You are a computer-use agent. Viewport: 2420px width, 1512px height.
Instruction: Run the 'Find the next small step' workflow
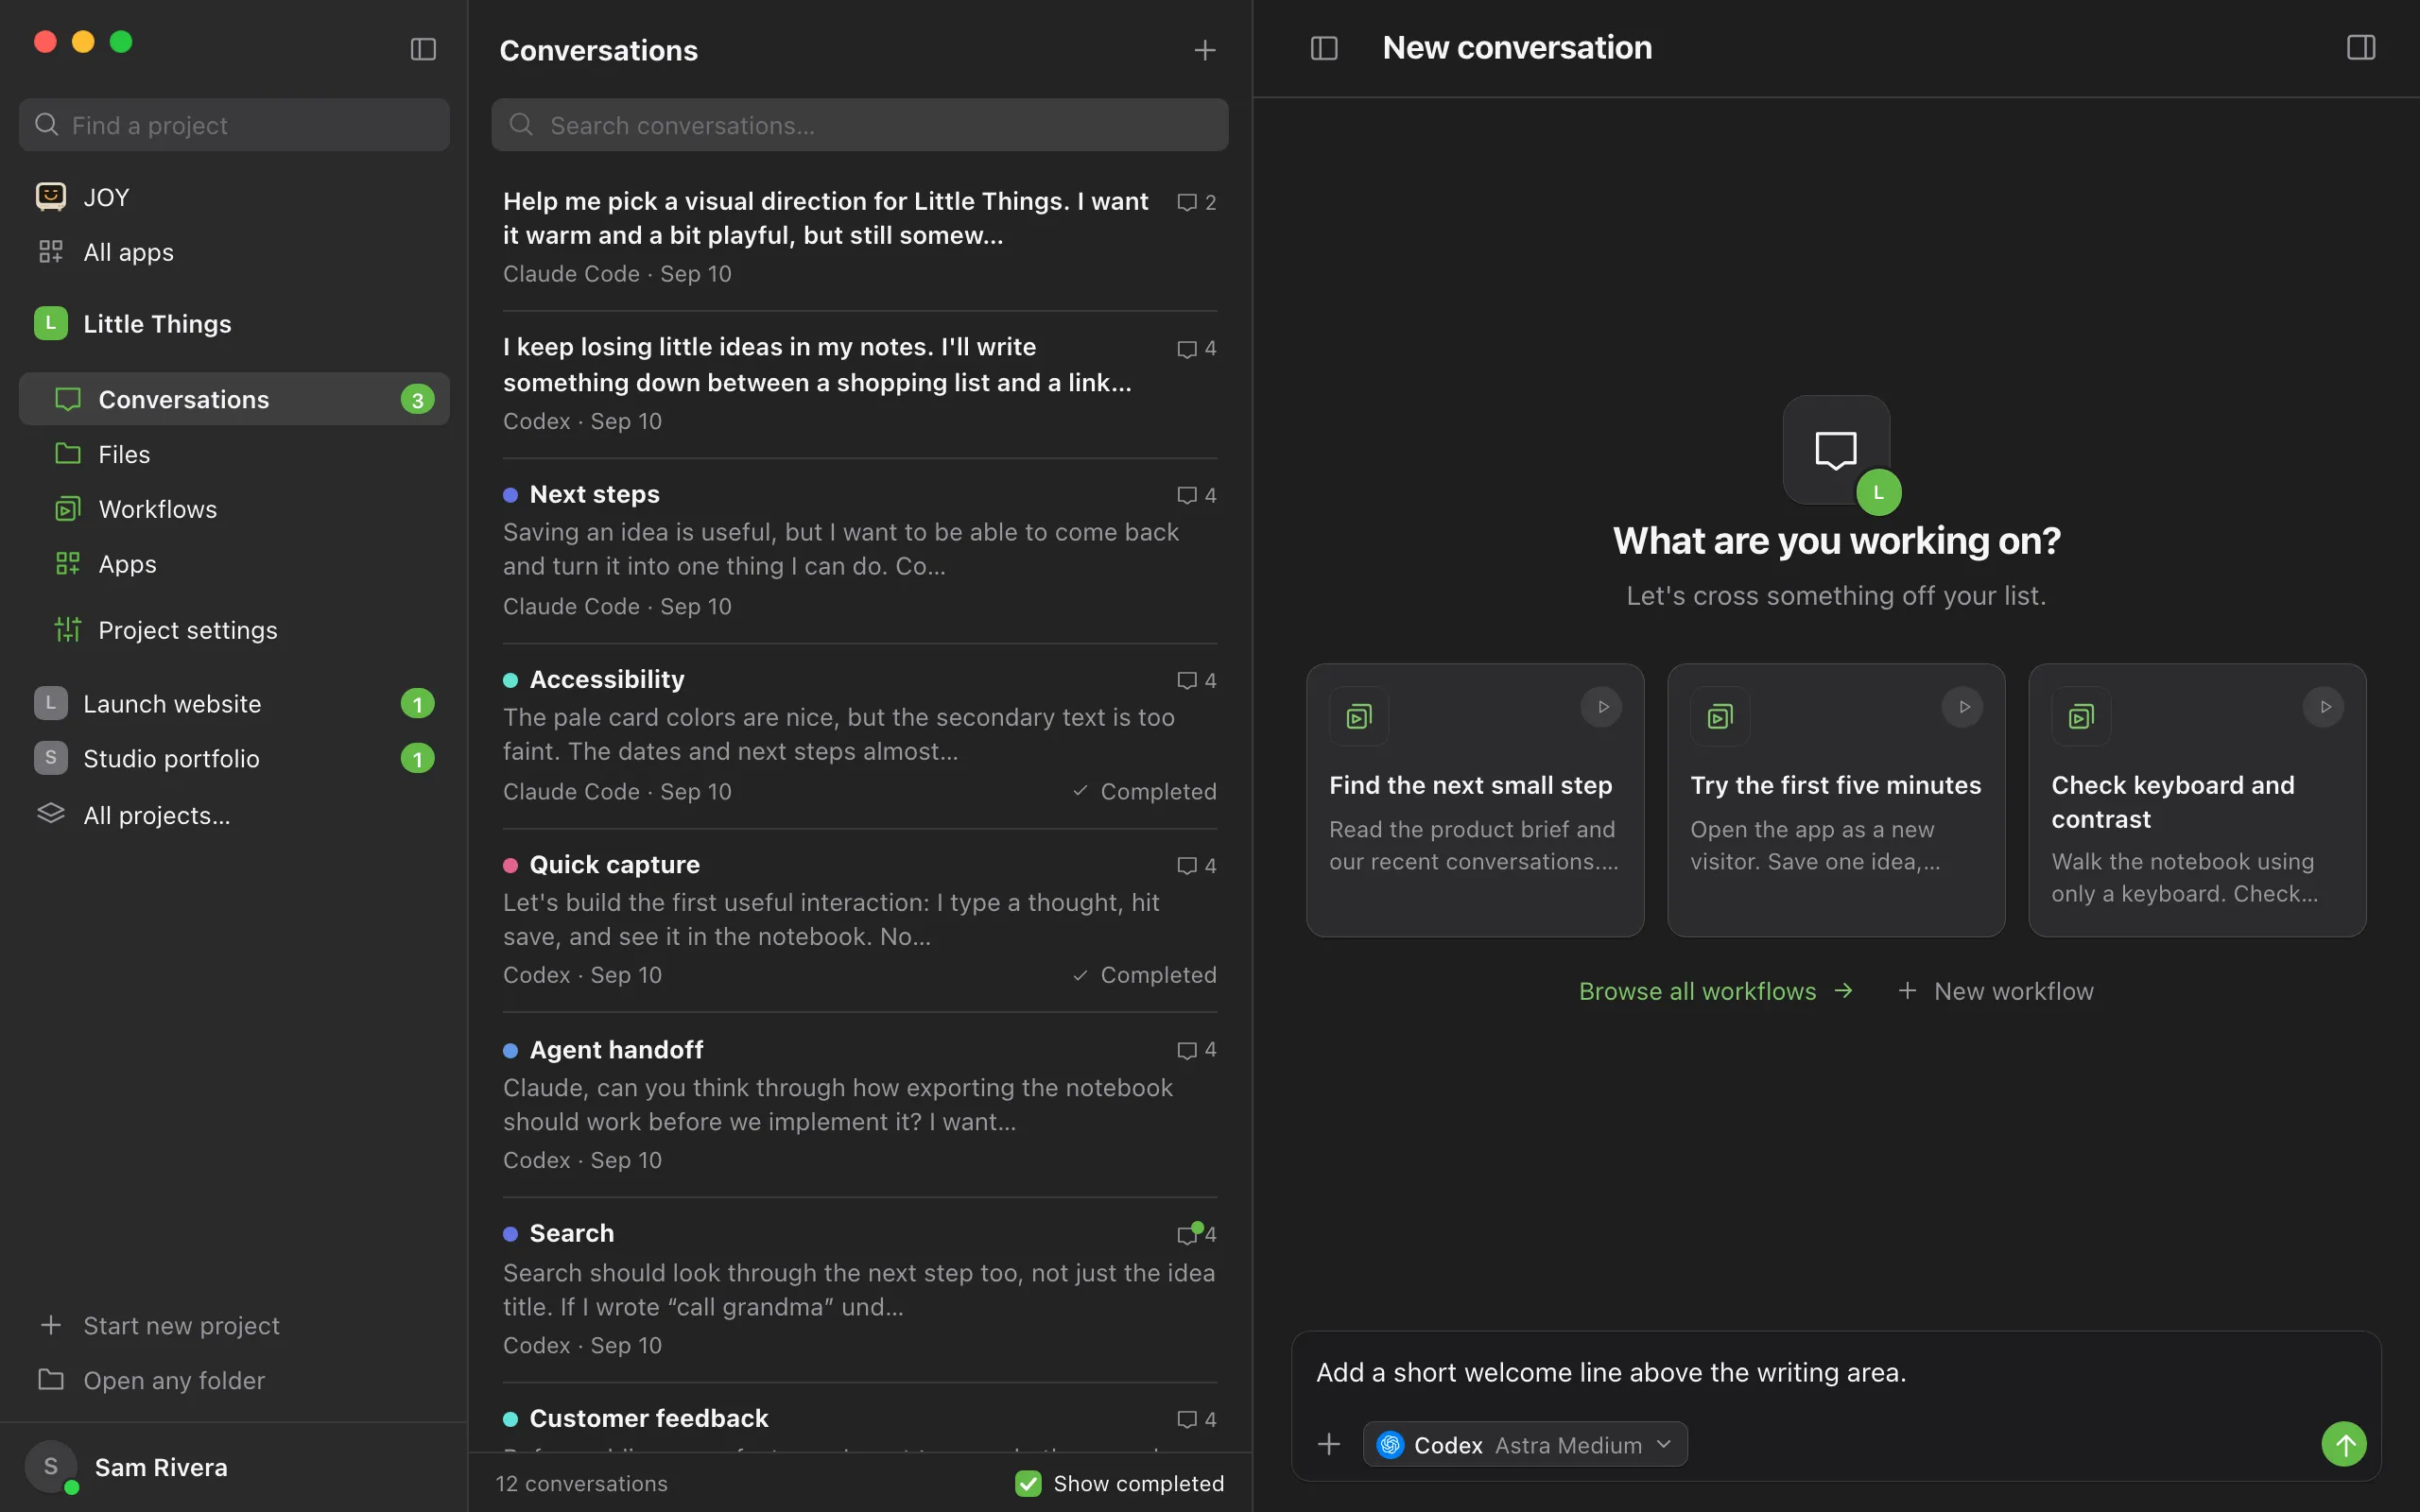pos(1602,707)
